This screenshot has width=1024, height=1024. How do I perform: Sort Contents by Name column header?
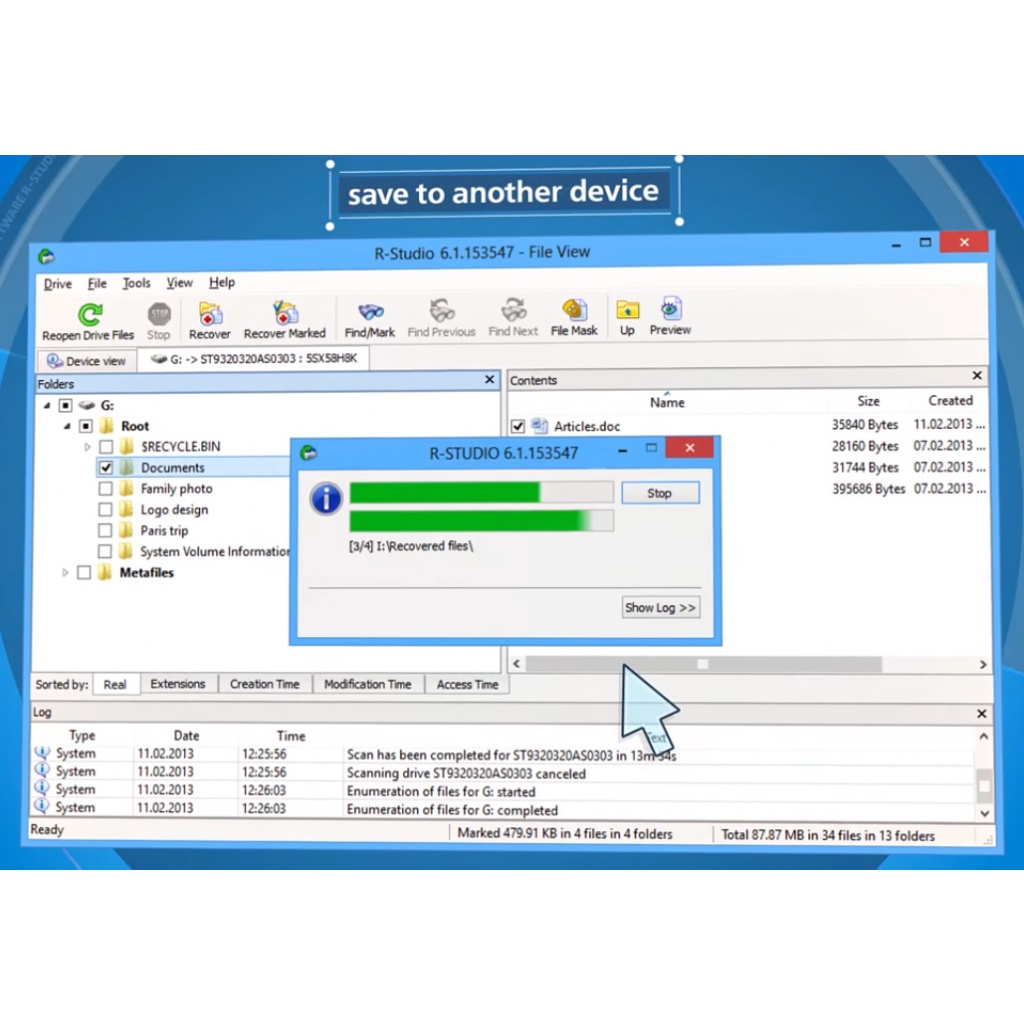(x=667, y=402)
